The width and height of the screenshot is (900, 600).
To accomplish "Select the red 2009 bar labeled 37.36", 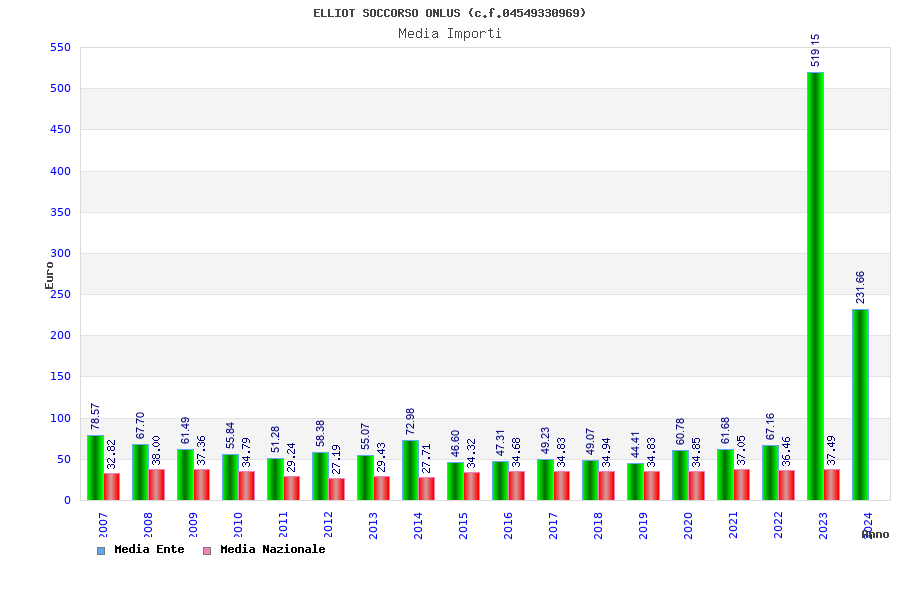I will 201,485.
